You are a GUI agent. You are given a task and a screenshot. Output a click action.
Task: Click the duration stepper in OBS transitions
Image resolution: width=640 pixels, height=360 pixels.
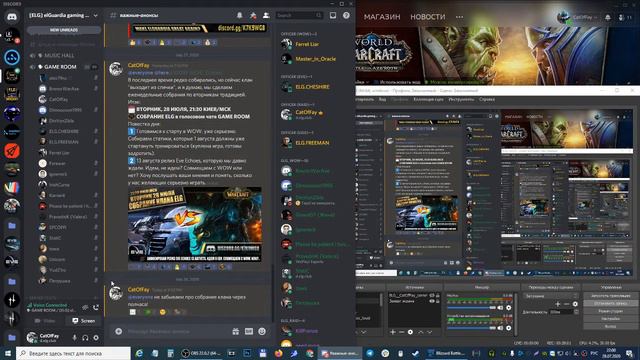pyautogui.click(x=576, y=312)
